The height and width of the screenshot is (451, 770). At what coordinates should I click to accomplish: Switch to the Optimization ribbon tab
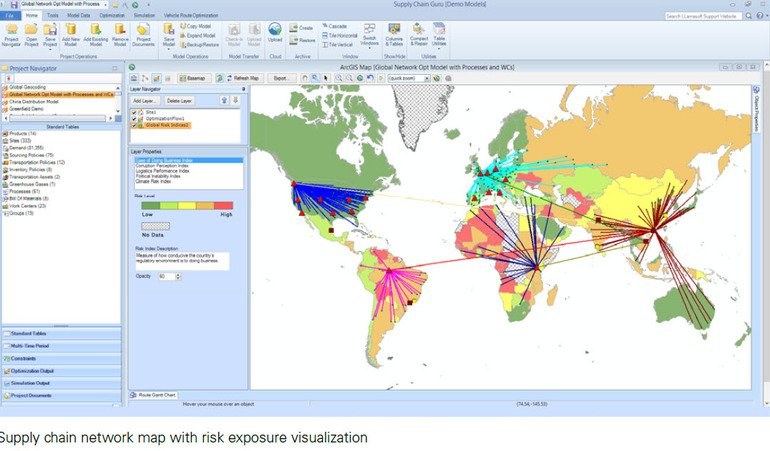(x=112, y=16)
